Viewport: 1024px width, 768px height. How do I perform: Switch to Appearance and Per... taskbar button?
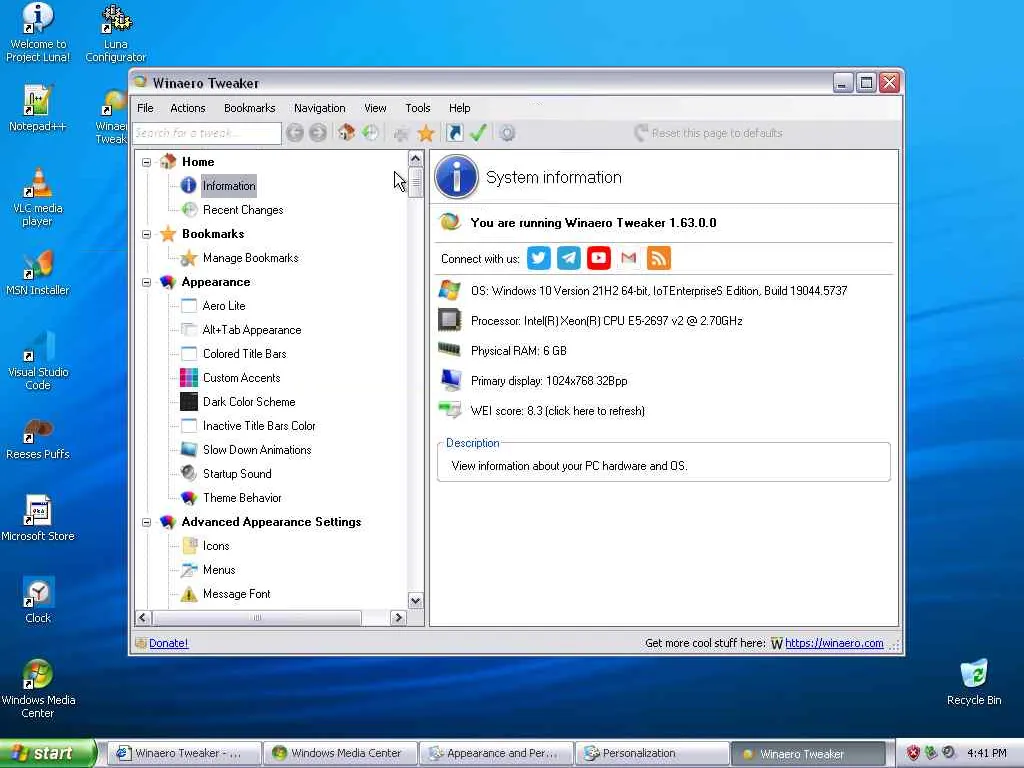[496, 753]
